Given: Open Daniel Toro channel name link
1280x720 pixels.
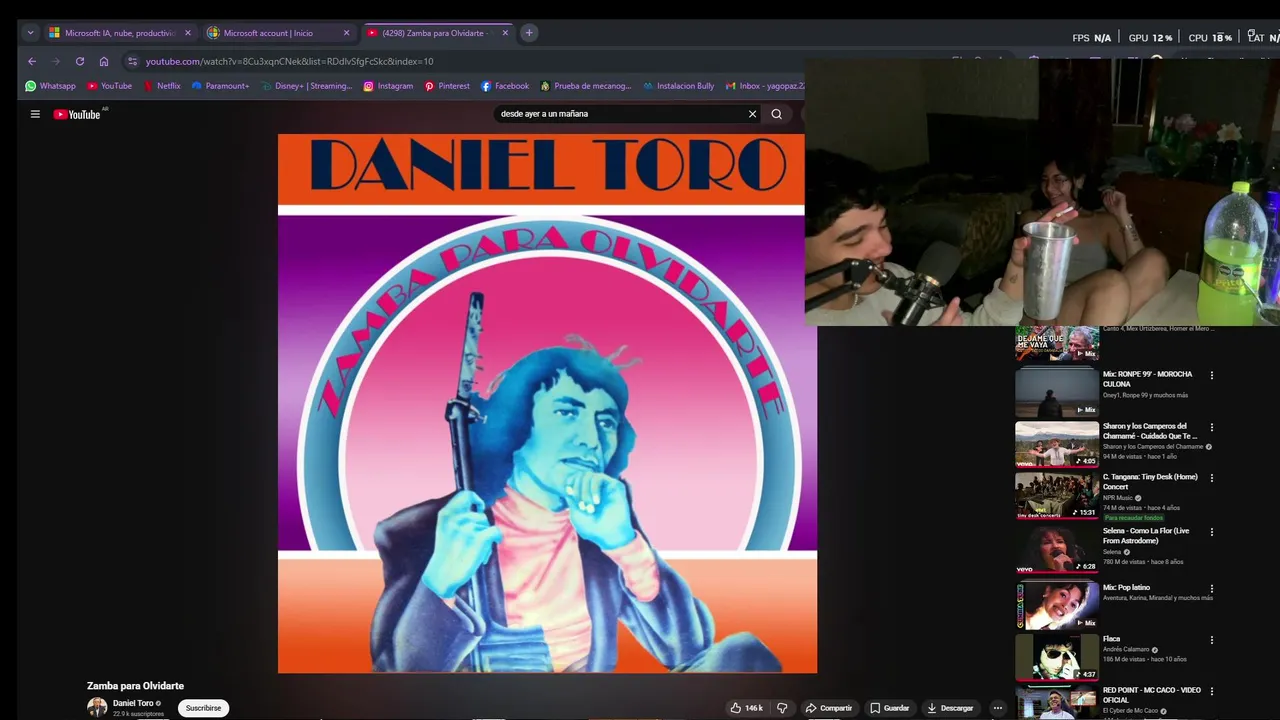Looking at the screenshot, I should click(x=133, y=703).
